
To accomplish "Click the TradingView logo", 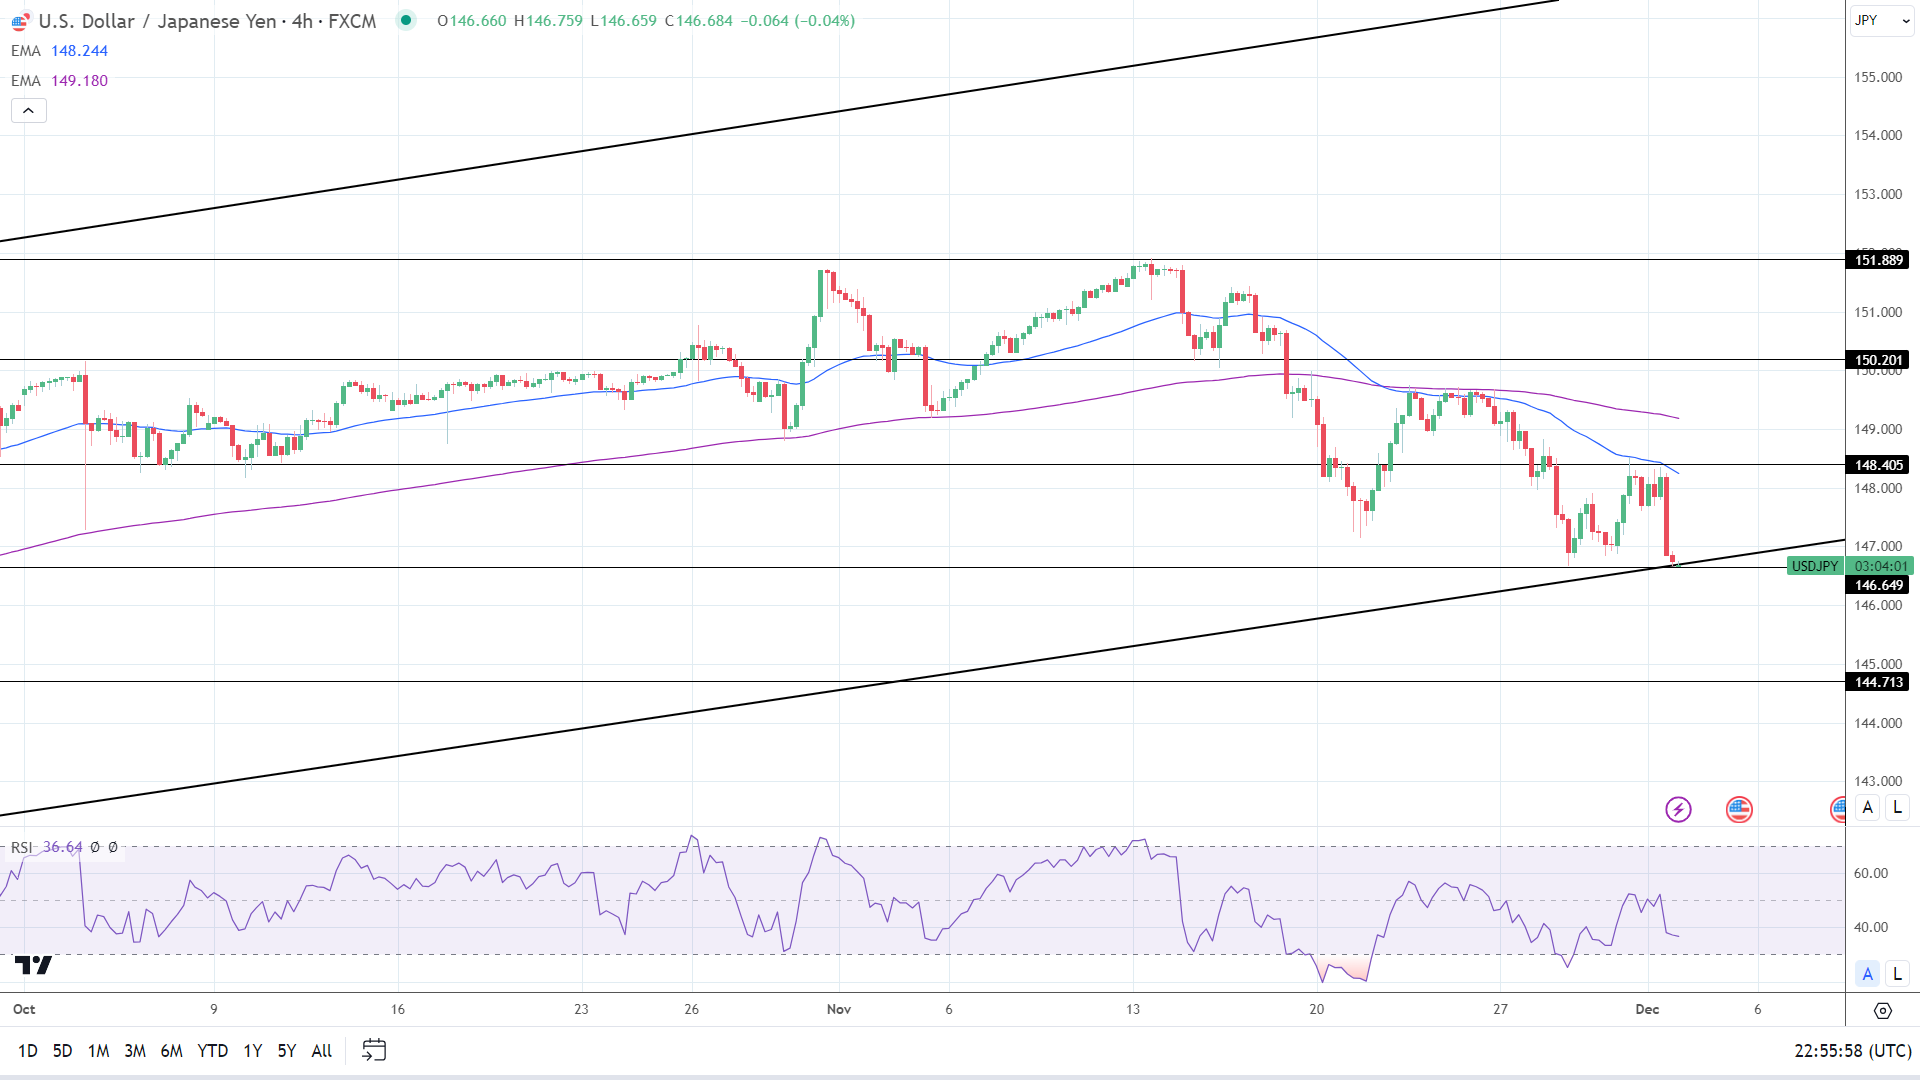I will [x=33, y=965].
